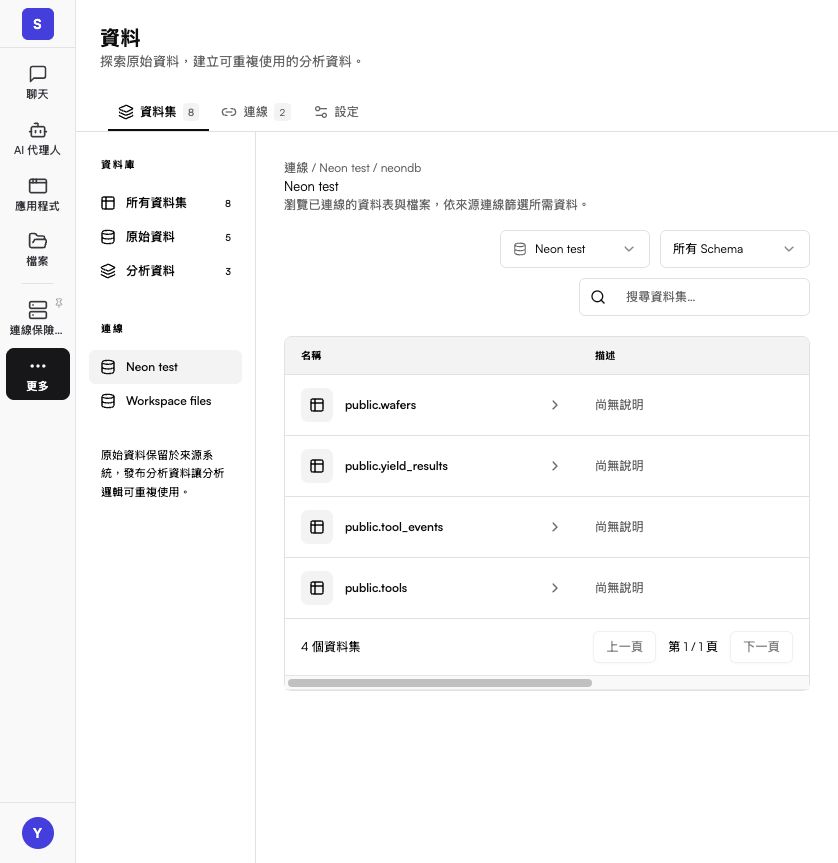Click the workspace S avatar icon
This screenshot has height=863, width=838.
coord(37,24)
